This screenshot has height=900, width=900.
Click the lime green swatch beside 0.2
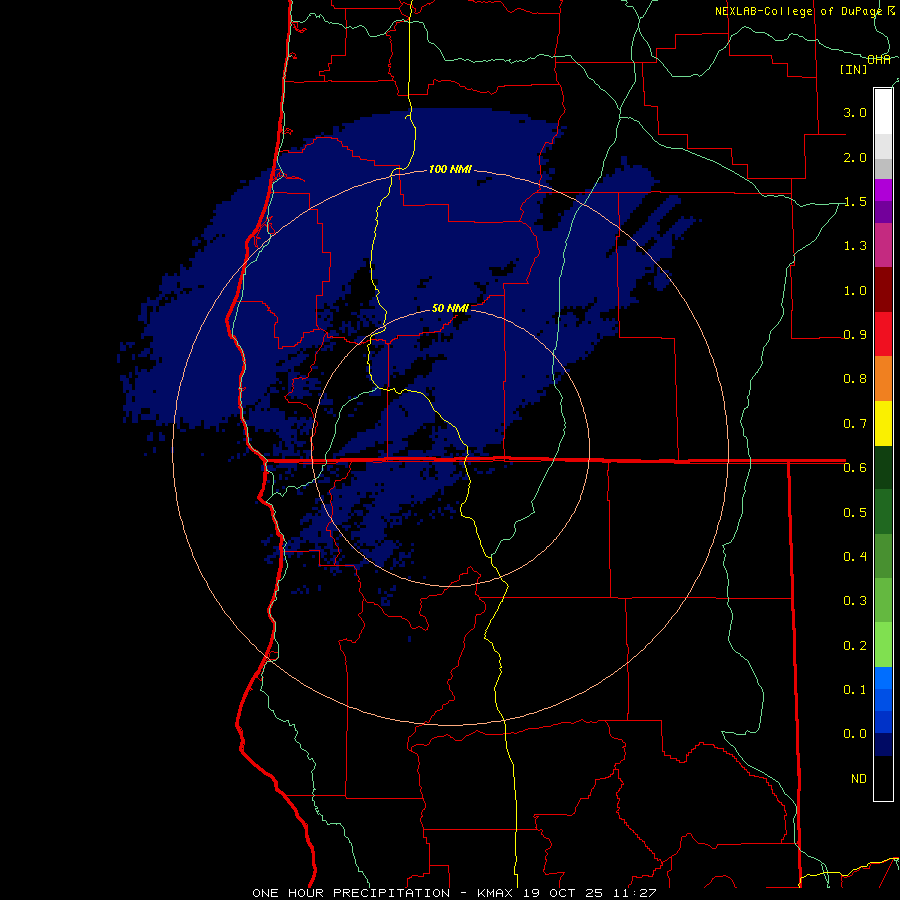[x=883, y=645]
